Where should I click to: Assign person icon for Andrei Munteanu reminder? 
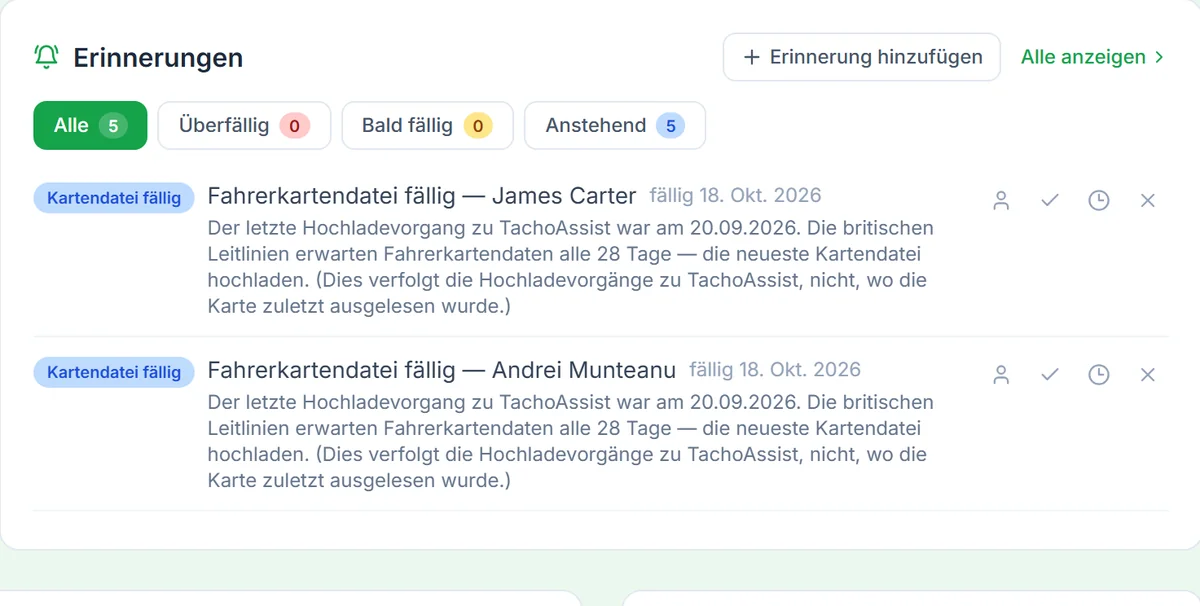tap(1001, 375)
